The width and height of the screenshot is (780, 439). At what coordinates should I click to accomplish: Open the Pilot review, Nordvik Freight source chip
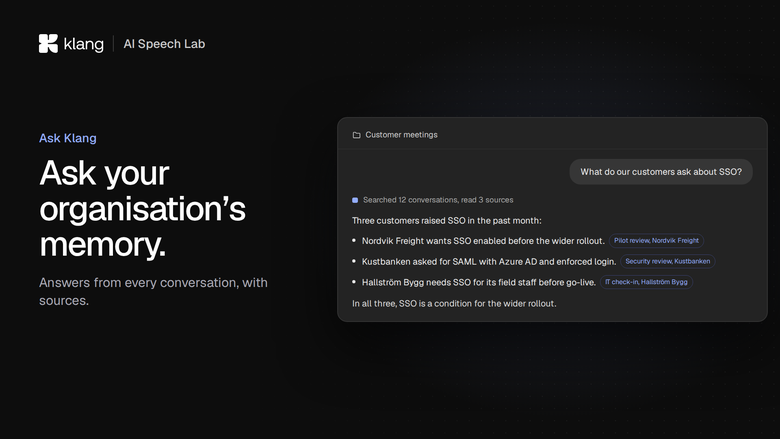(x=656, y=241)
